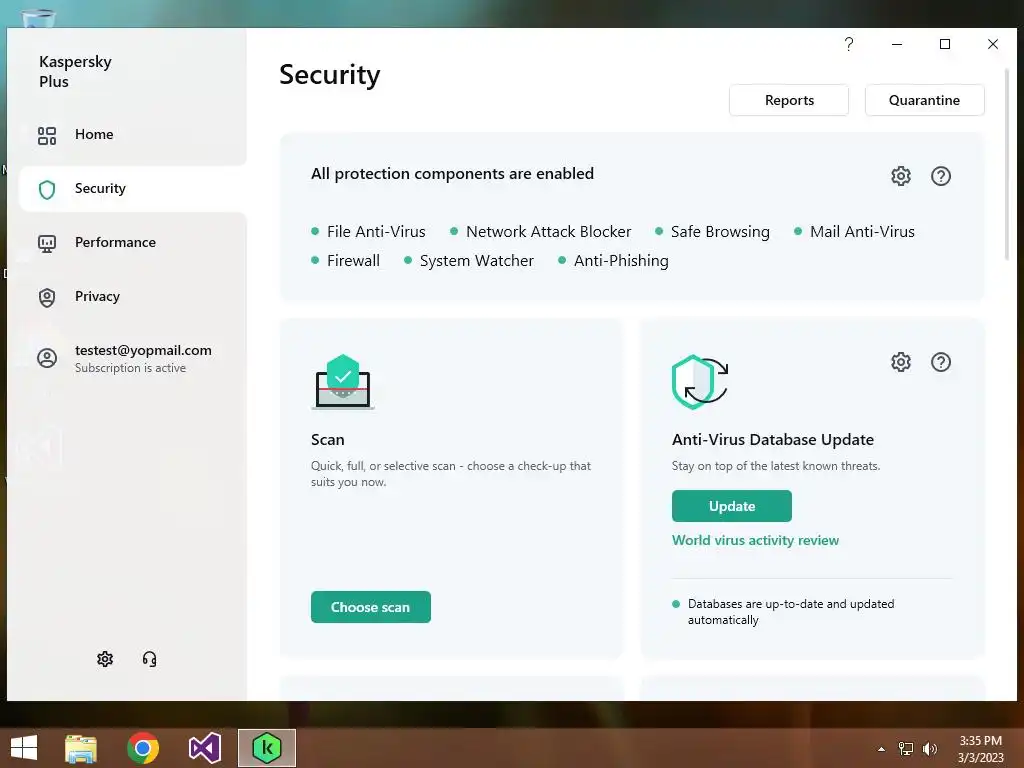Click the Home grid icon

point(47,135)
